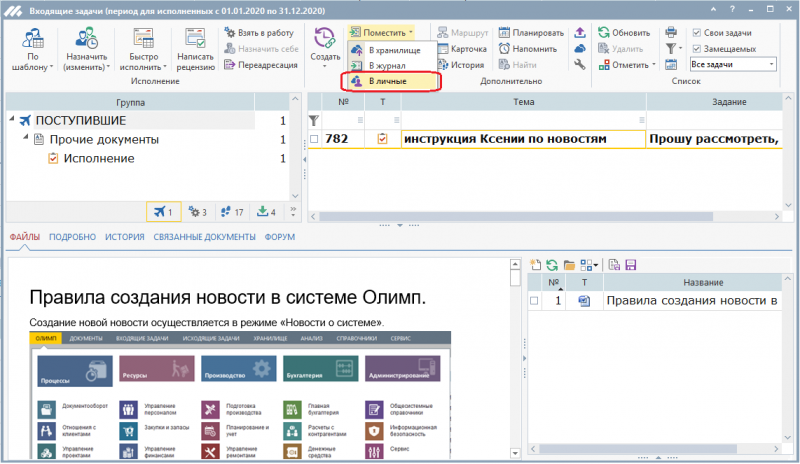Click the purple upload arrow icon
The image size is (800, 464).
coord(580,33)
